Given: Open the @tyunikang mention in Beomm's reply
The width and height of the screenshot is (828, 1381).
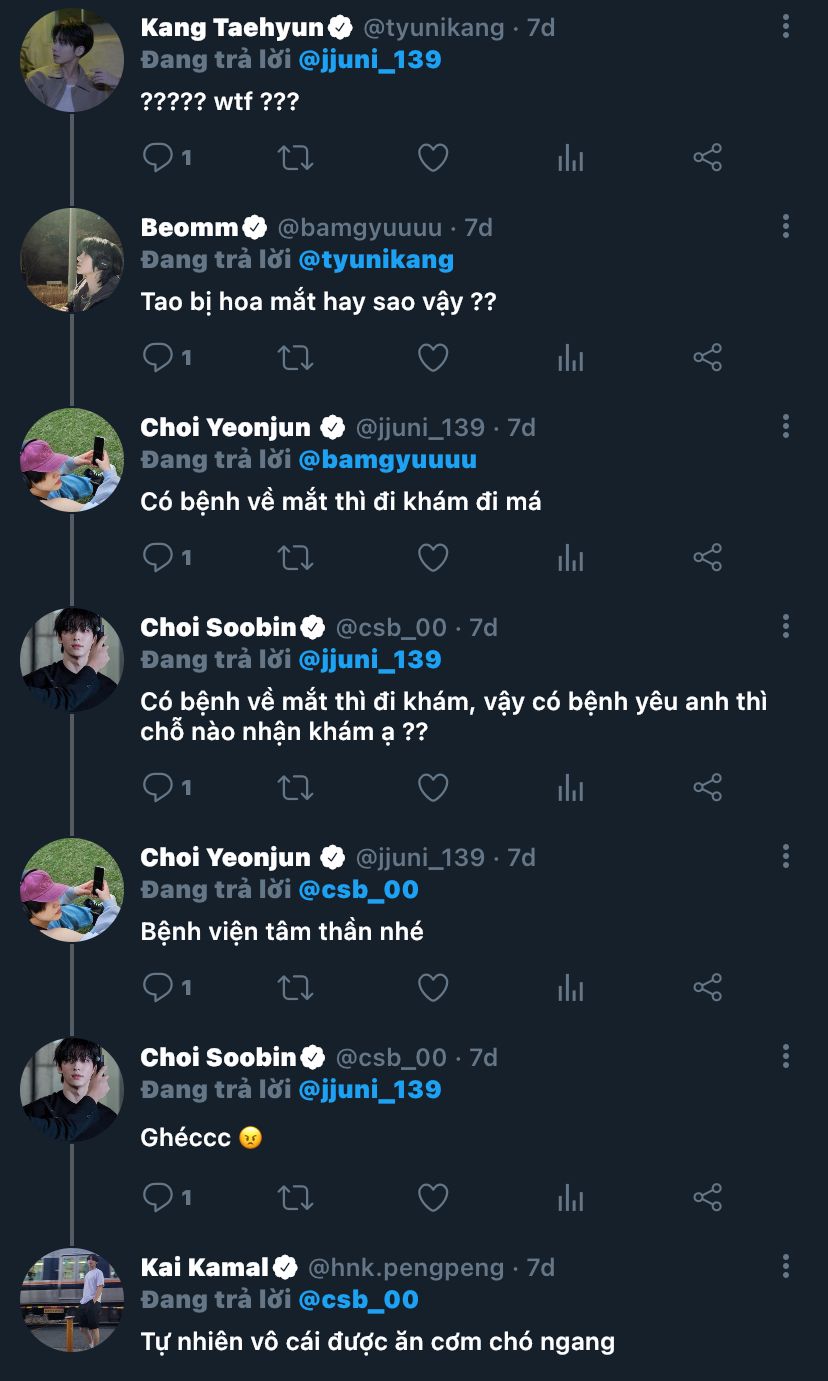Looking at the screenshot, I should 376,260.
